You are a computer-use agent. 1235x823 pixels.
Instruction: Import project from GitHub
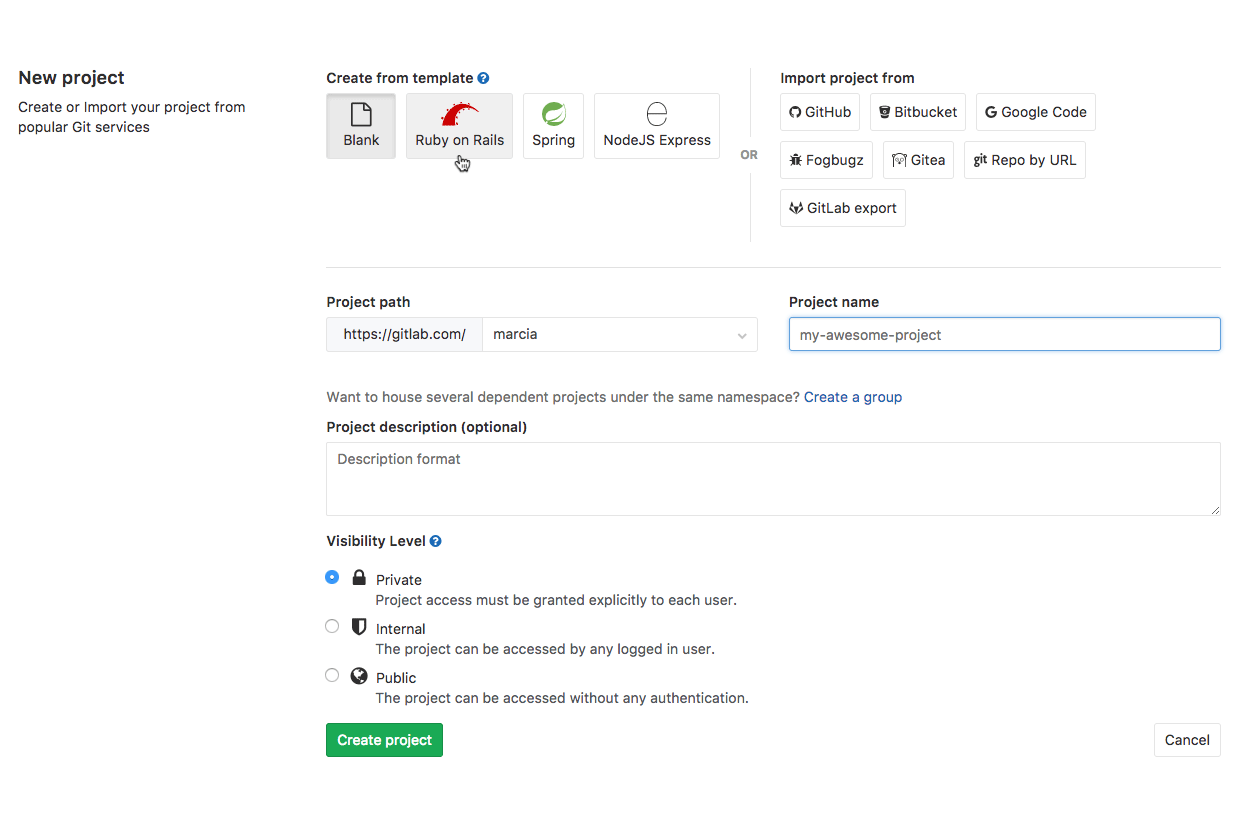pyautogui.click(x=820, y=112)
